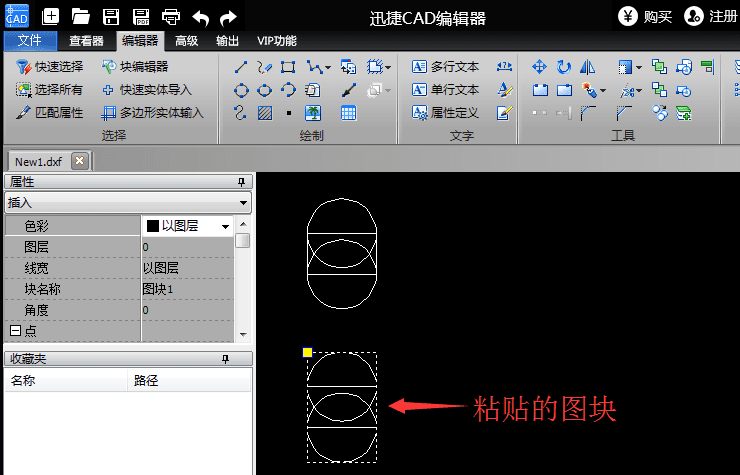The height and width of the screenshot is (475, 740).
Task: Click the Redo arrow icon
Action: coord(229,18)
